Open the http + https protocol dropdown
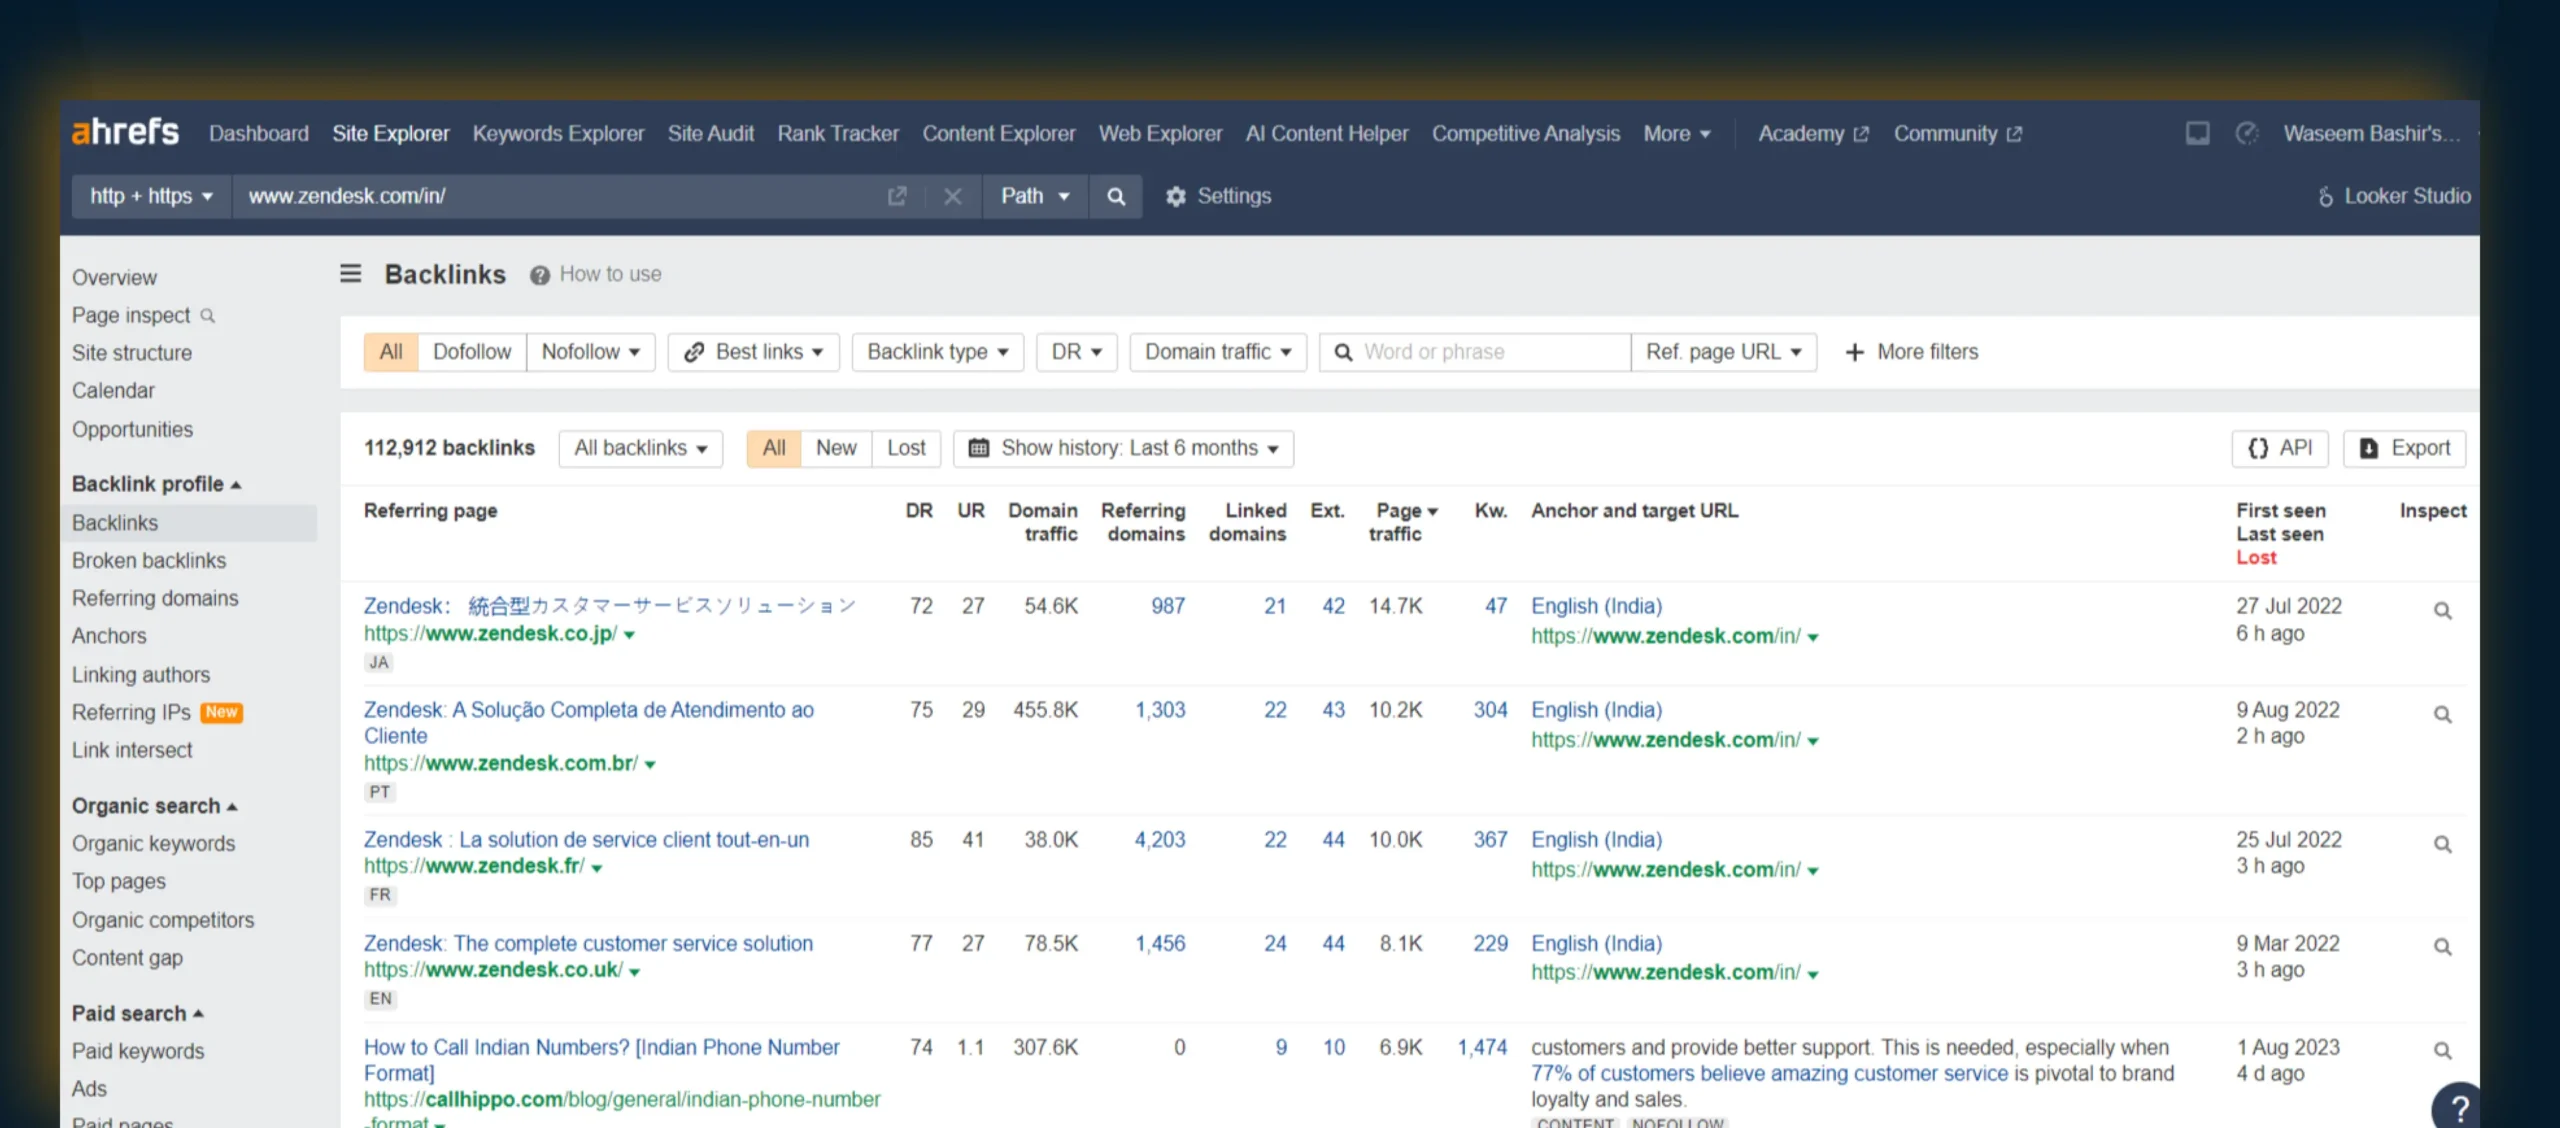Viewport: 2560px width, 1128px height. tap(150, 196)
